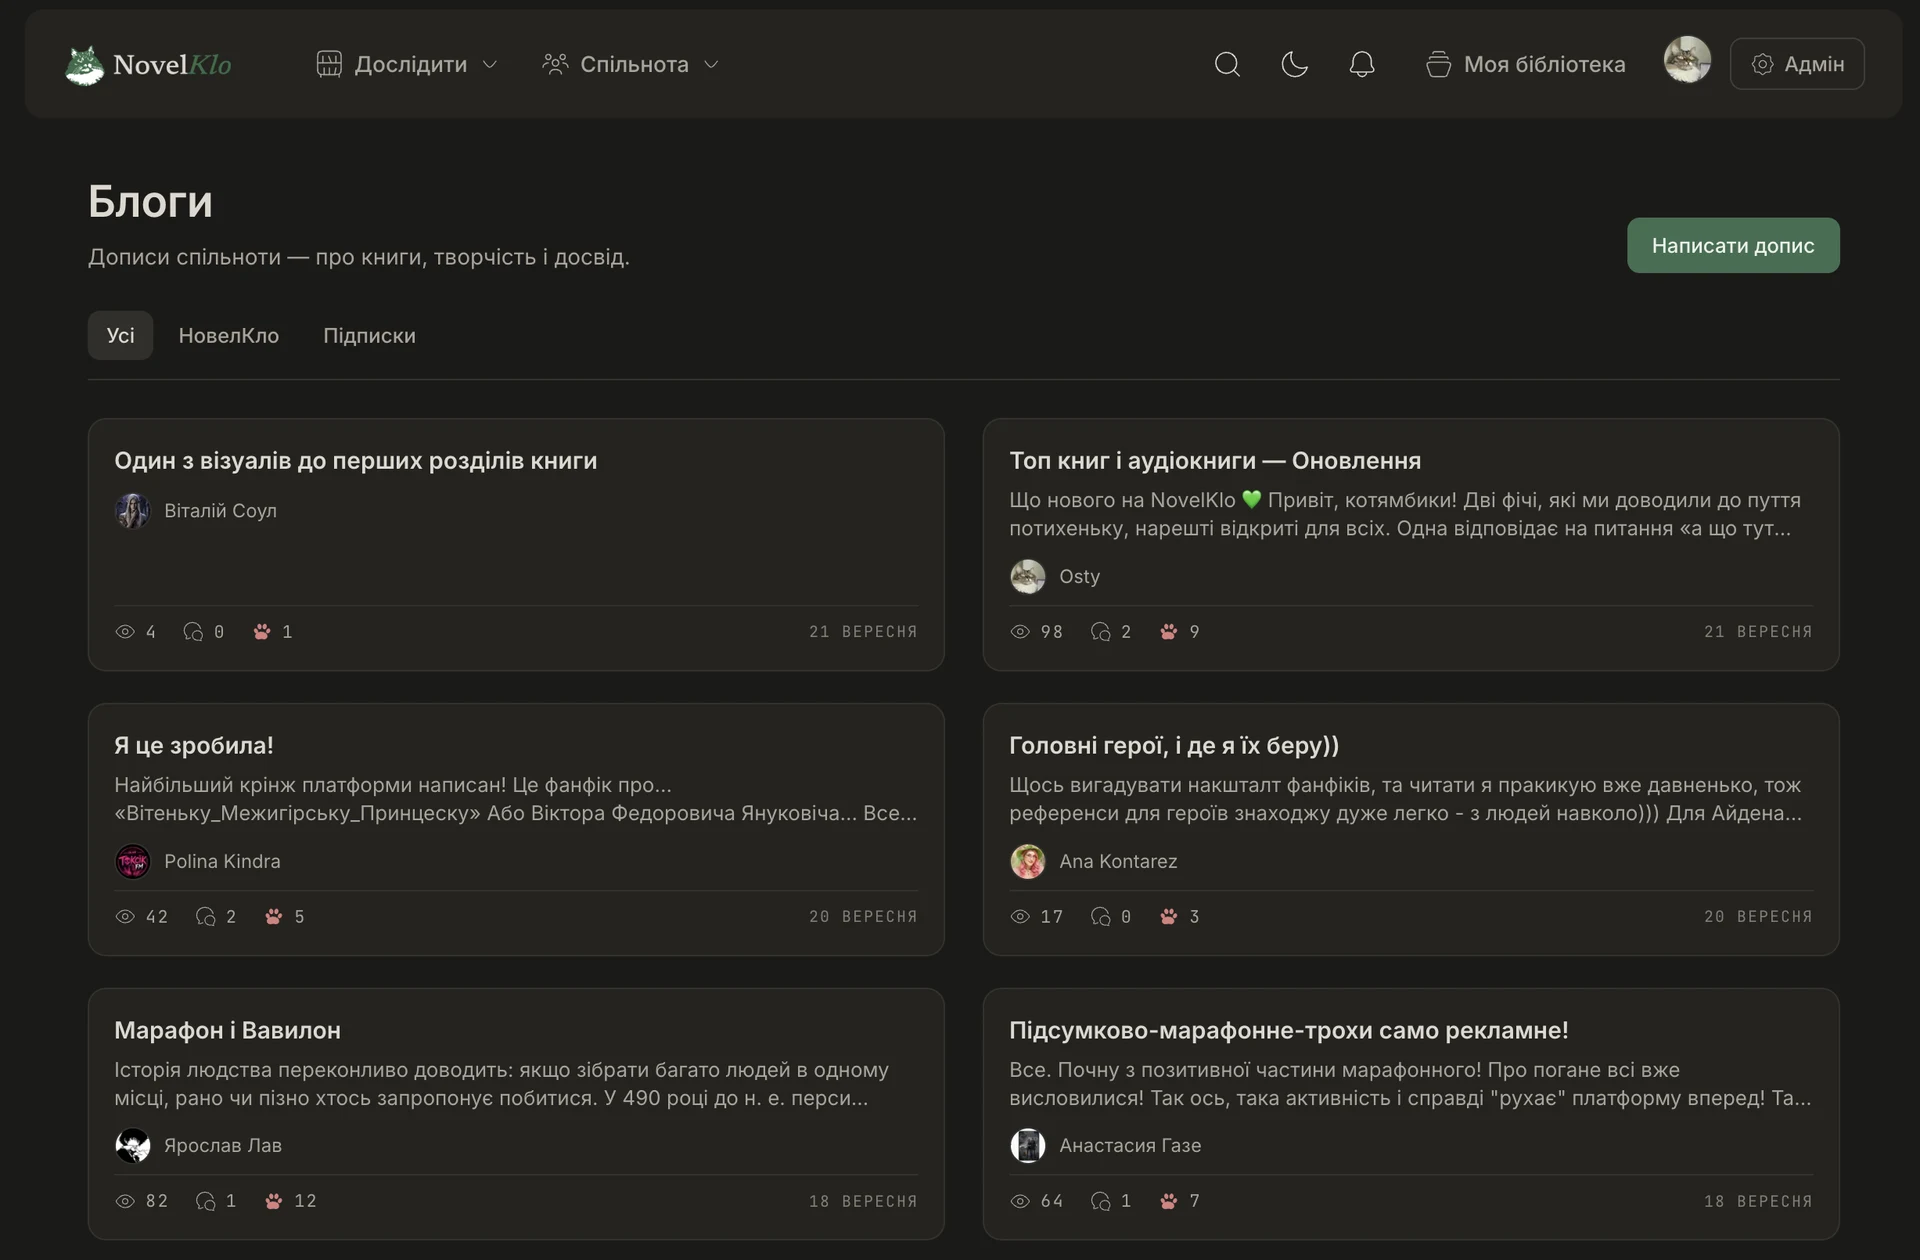Click Ярослав Лав author avatar
The height and width of the screenshot is (1260, 1920).
132,1146
